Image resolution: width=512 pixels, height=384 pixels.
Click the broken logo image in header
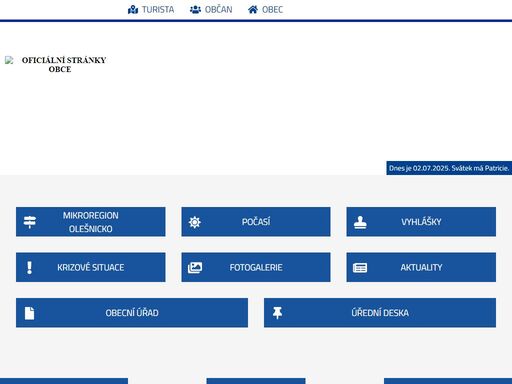(9, 60)
